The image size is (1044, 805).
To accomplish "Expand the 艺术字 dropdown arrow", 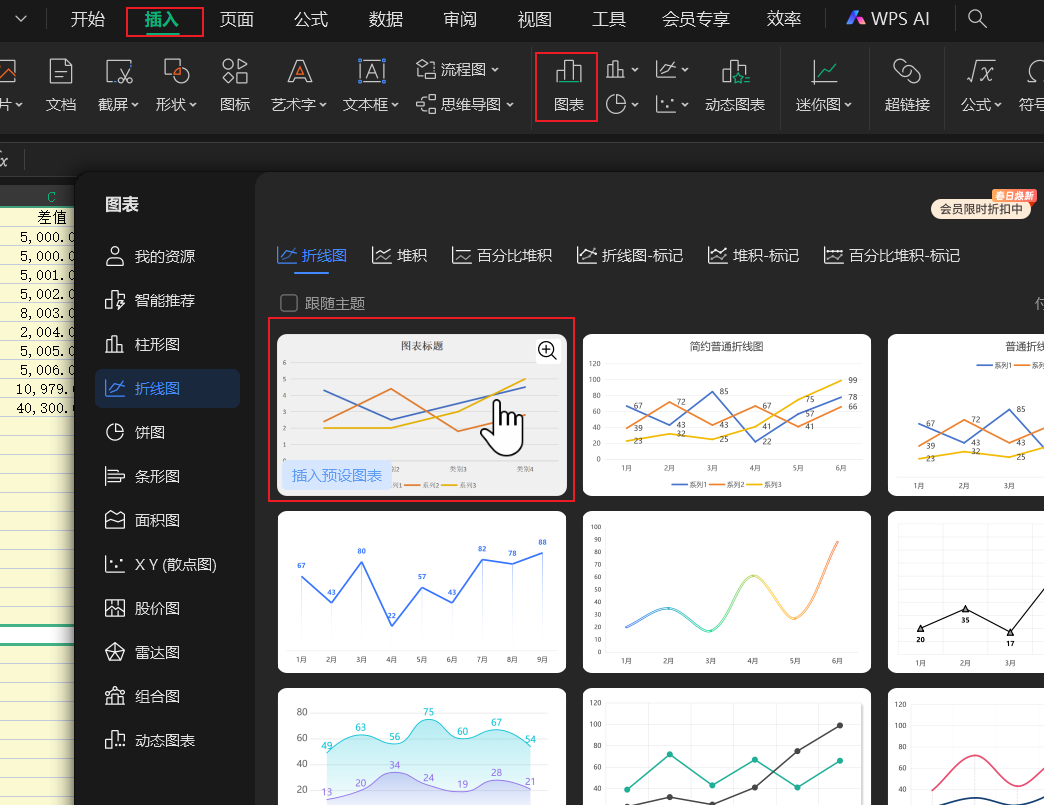I will pyautogui.click(x=323, y=105).
